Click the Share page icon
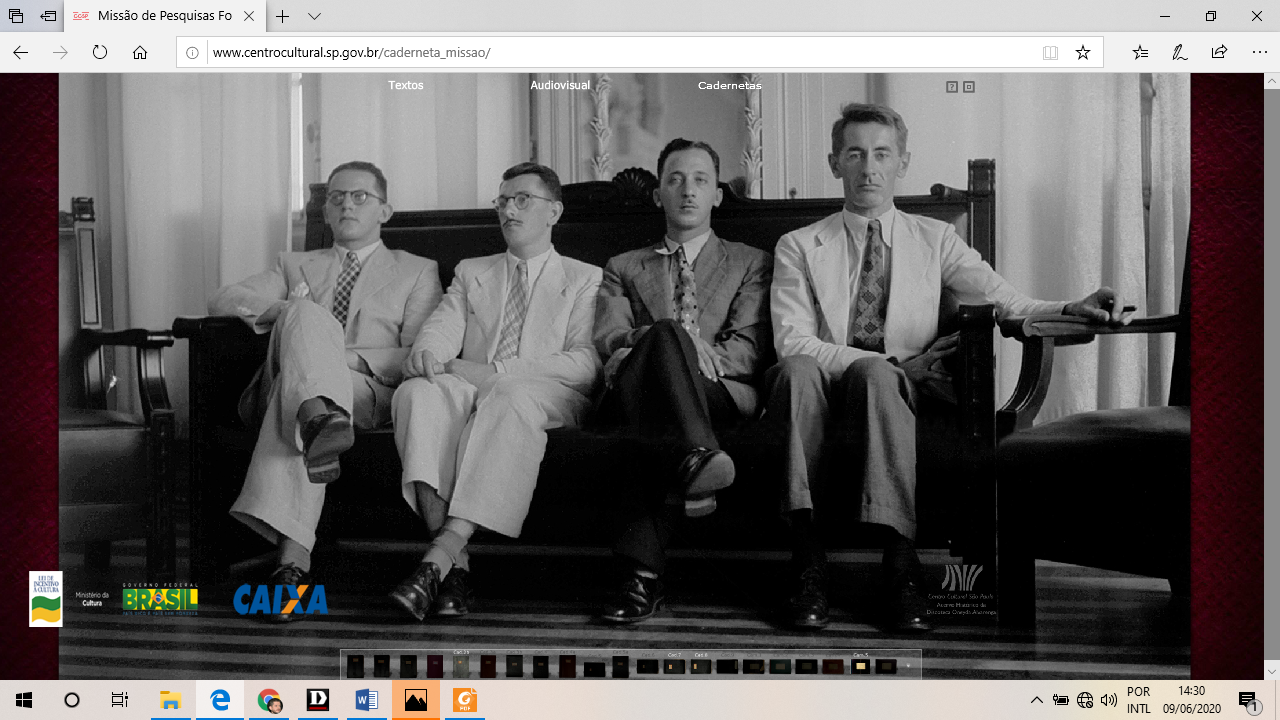Viewport: 1280px width, 720px height. pyautogui.click(x=1219, y=53)
